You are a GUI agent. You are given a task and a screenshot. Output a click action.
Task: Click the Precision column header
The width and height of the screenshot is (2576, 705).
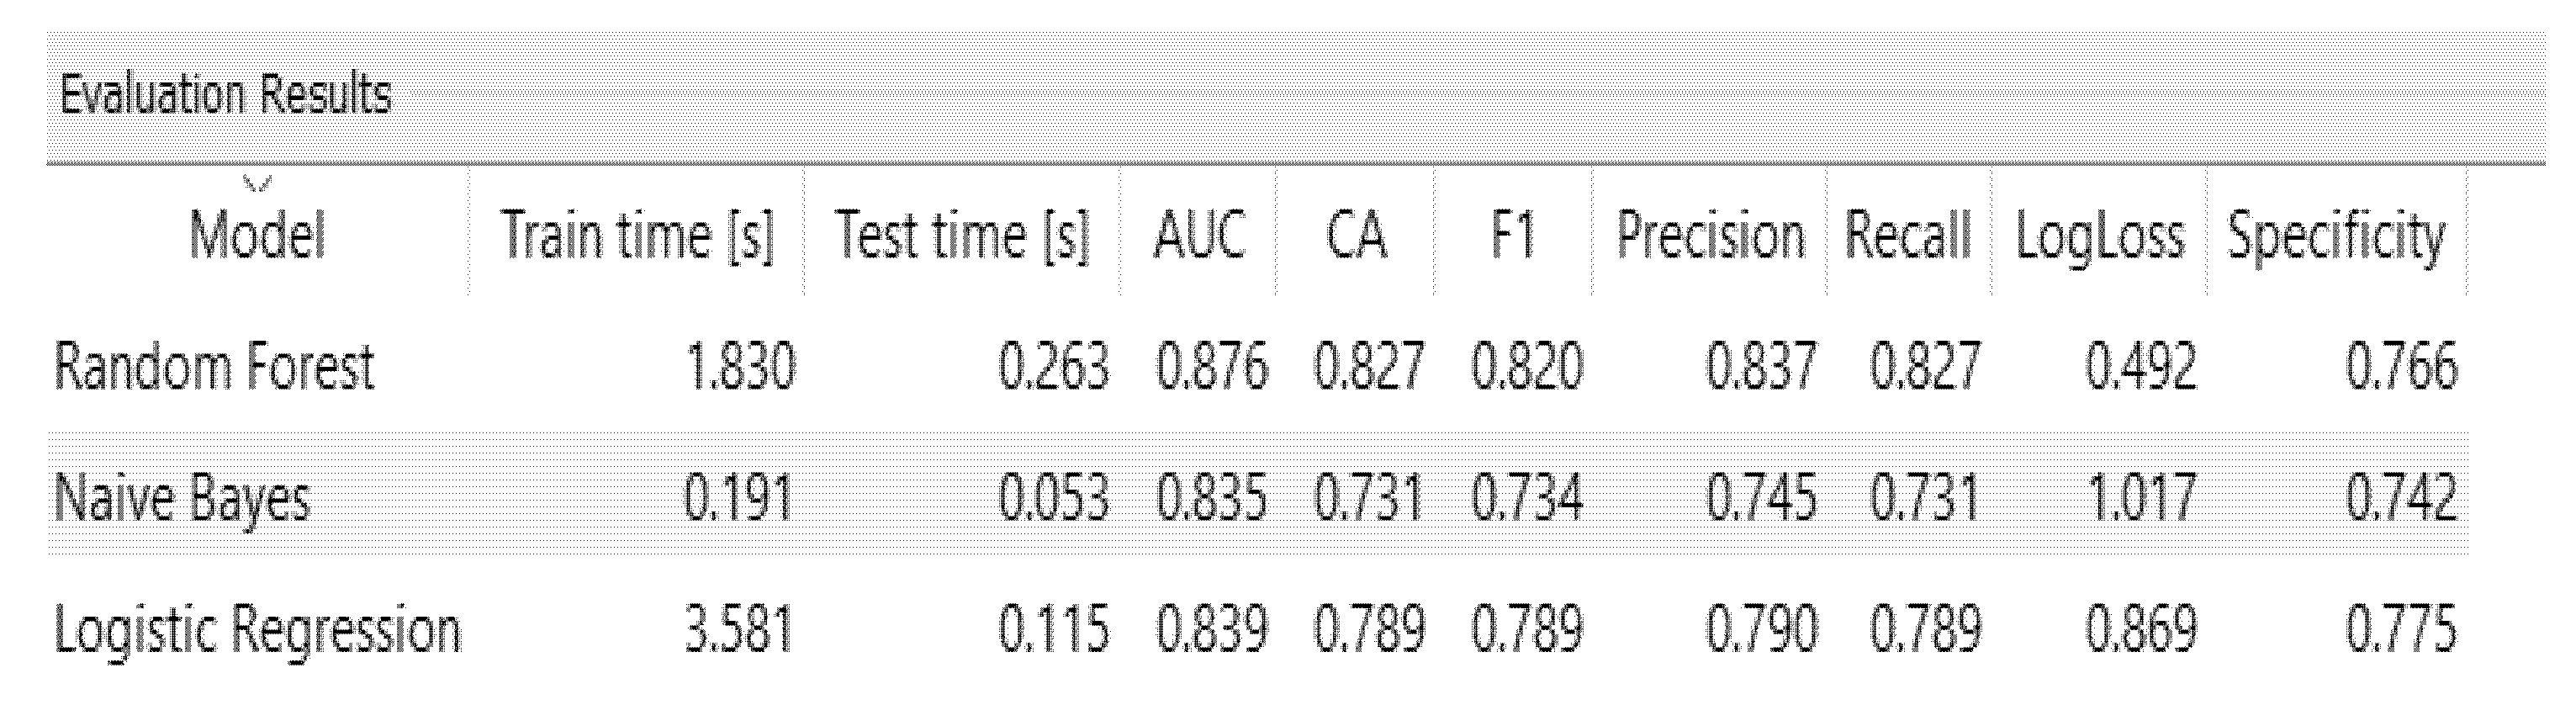click(1710, 237)
